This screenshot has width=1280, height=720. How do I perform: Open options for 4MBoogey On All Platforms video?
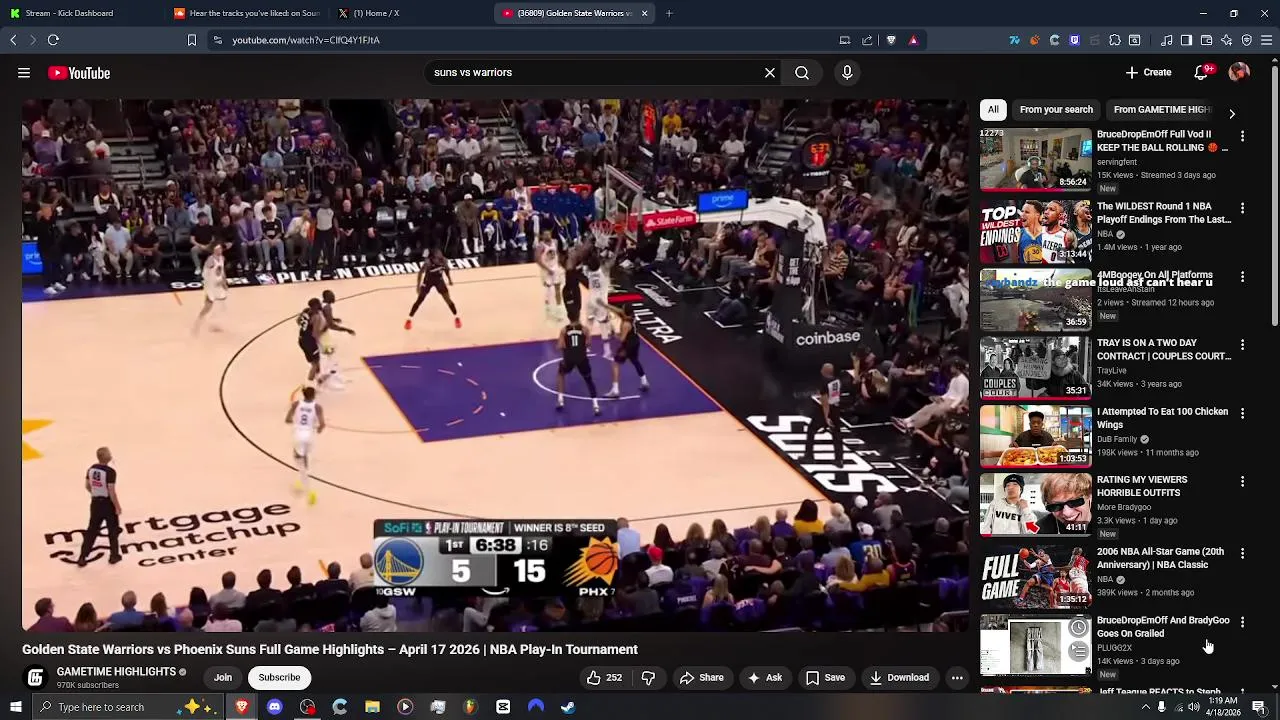point(1242,277)
